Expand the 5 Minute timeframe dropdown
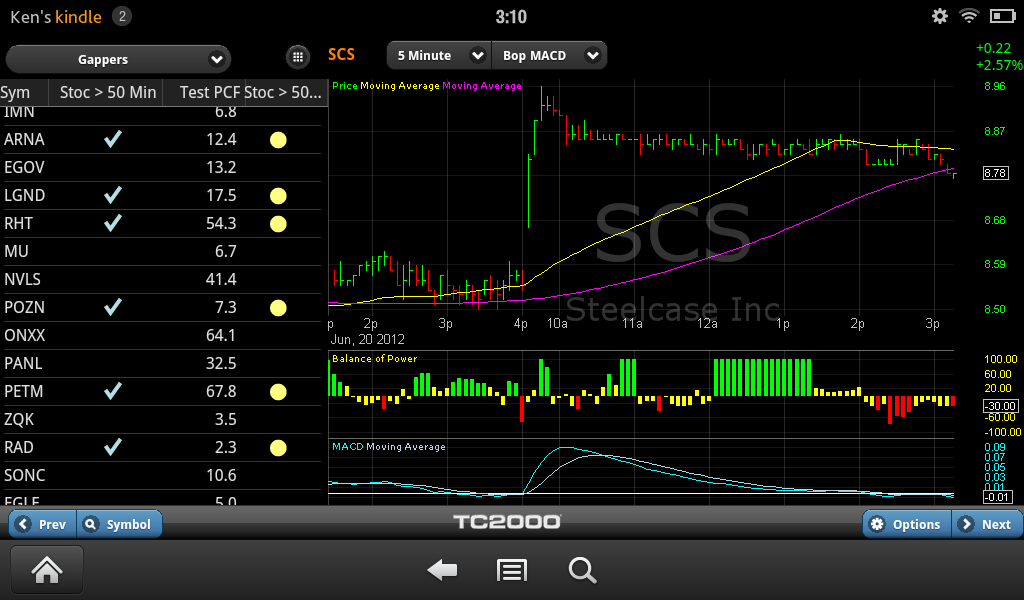 pyautogui.click(x=437, y=56)
